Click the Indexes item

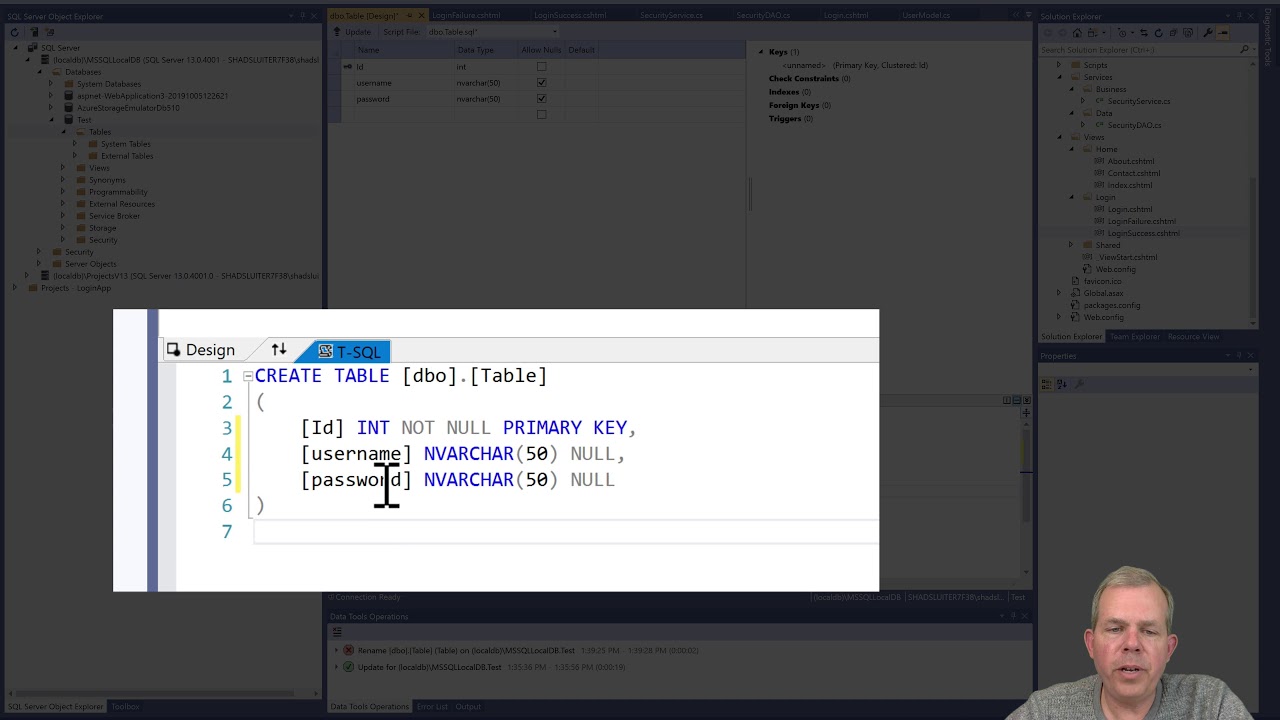coord(784,92)
